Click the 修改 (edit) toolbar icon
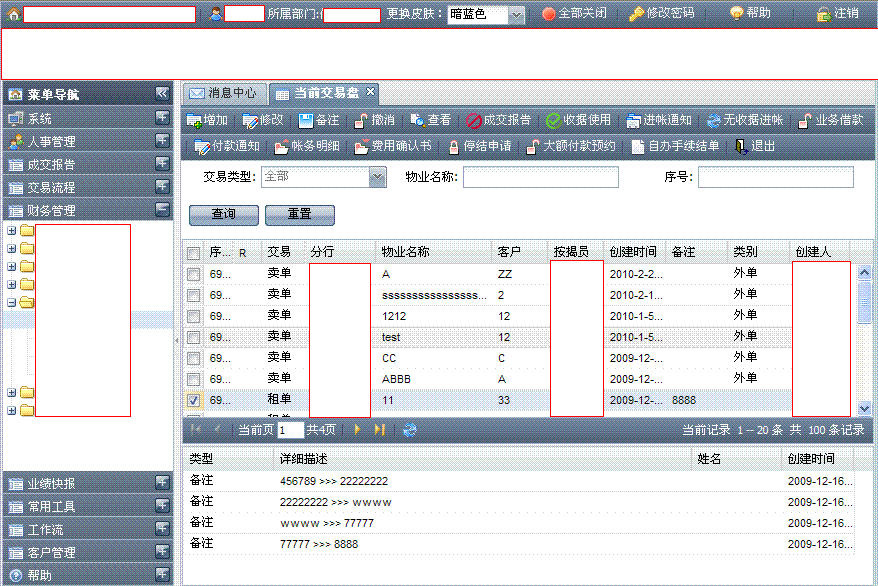 (x=251, y=120)
